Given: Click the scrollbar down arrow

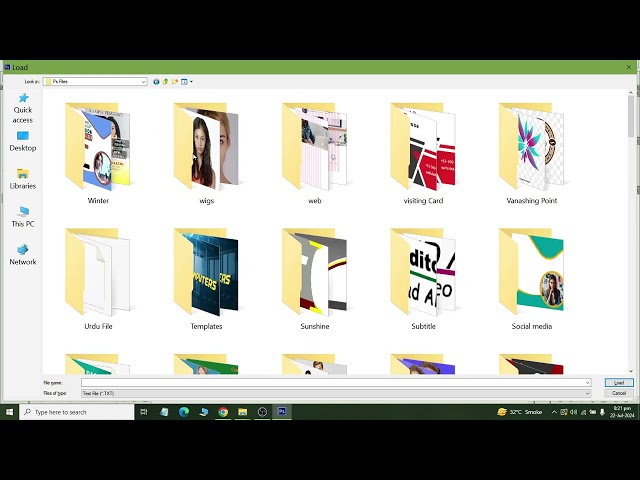Looking at the screenshot, I should click(x=631, y=371).
